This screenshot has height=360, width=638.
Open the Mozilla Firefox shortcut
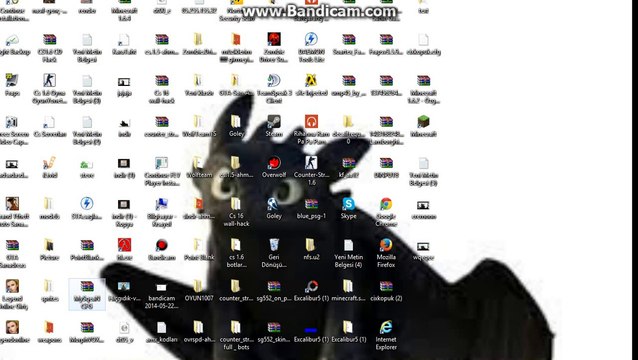tap(386, 253)
